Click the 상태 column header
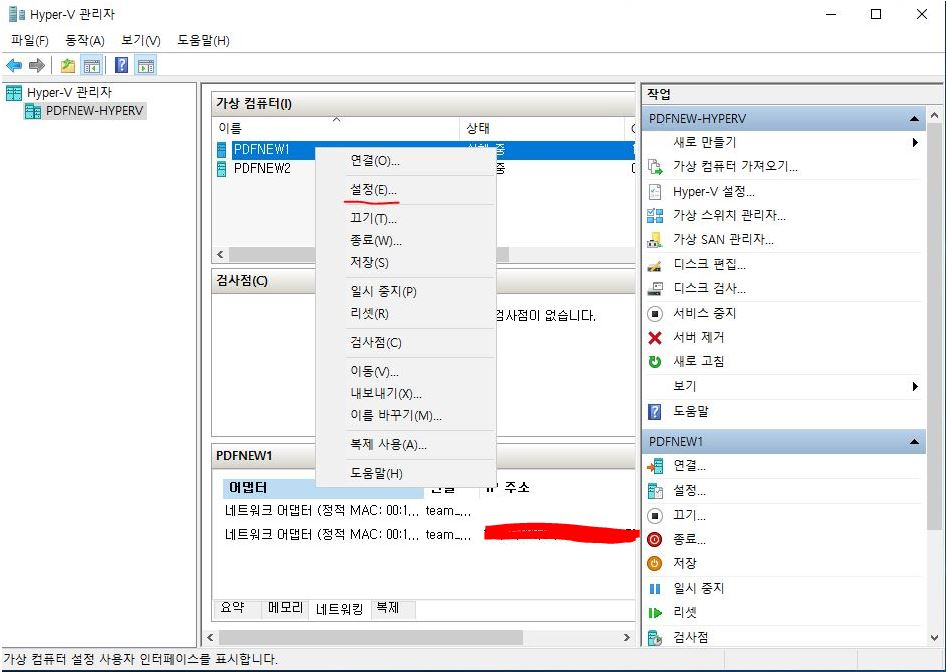 (x=541, y=128)
